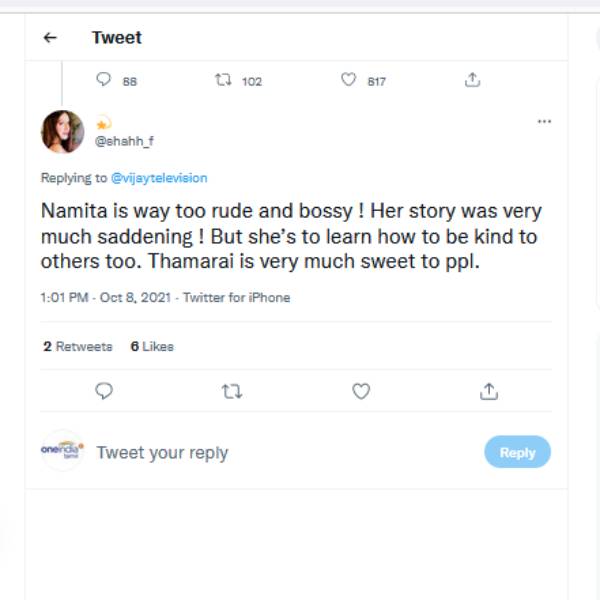
Task: Open the @vijaytelevision mention link
Action: tap(159, 178)
